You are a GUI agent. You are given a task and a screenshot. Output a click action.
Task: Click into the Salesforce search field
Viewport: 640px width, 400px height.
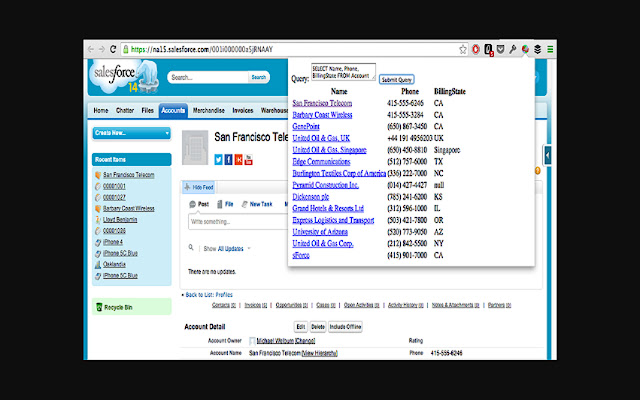click(x=208, y=77)
